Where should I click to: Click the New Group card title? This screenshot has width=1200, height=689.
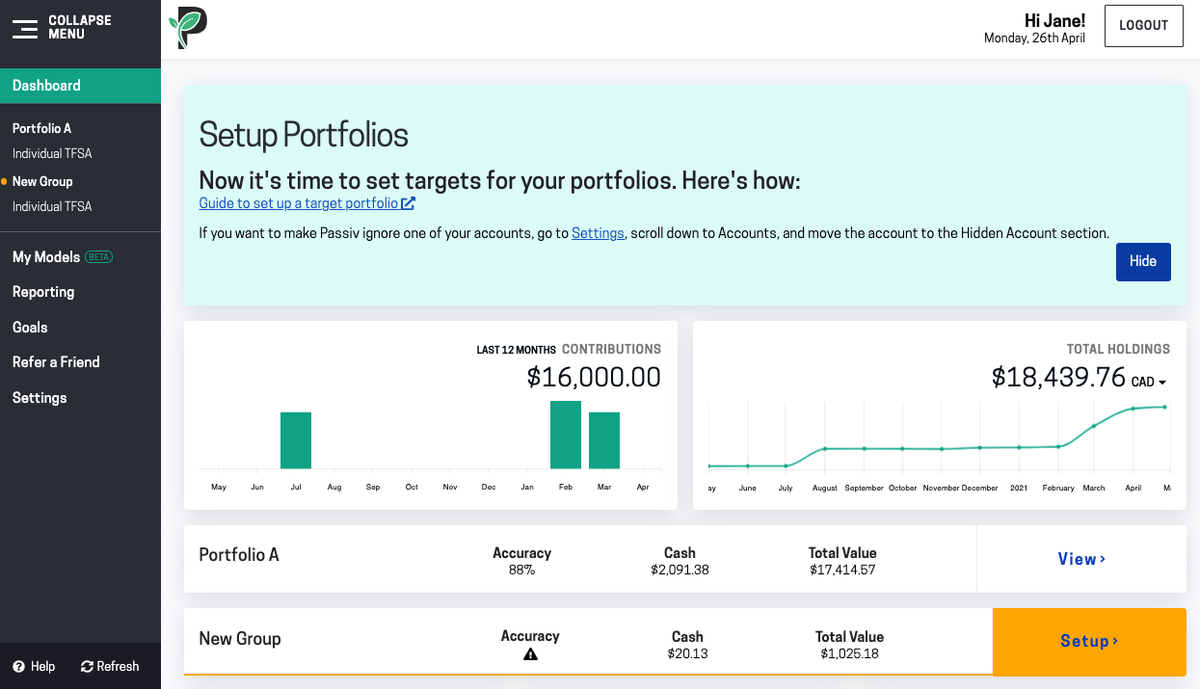[x=240, y=639]
